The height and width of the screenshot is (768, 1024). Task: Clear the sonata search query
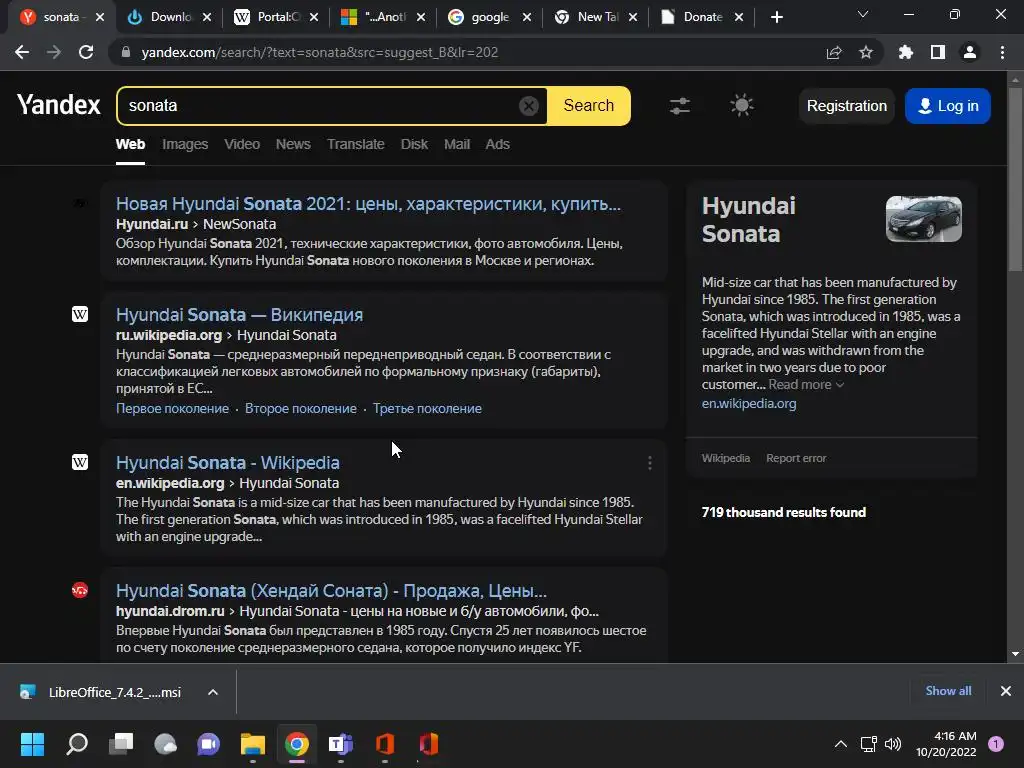click(x=528, y=106)
